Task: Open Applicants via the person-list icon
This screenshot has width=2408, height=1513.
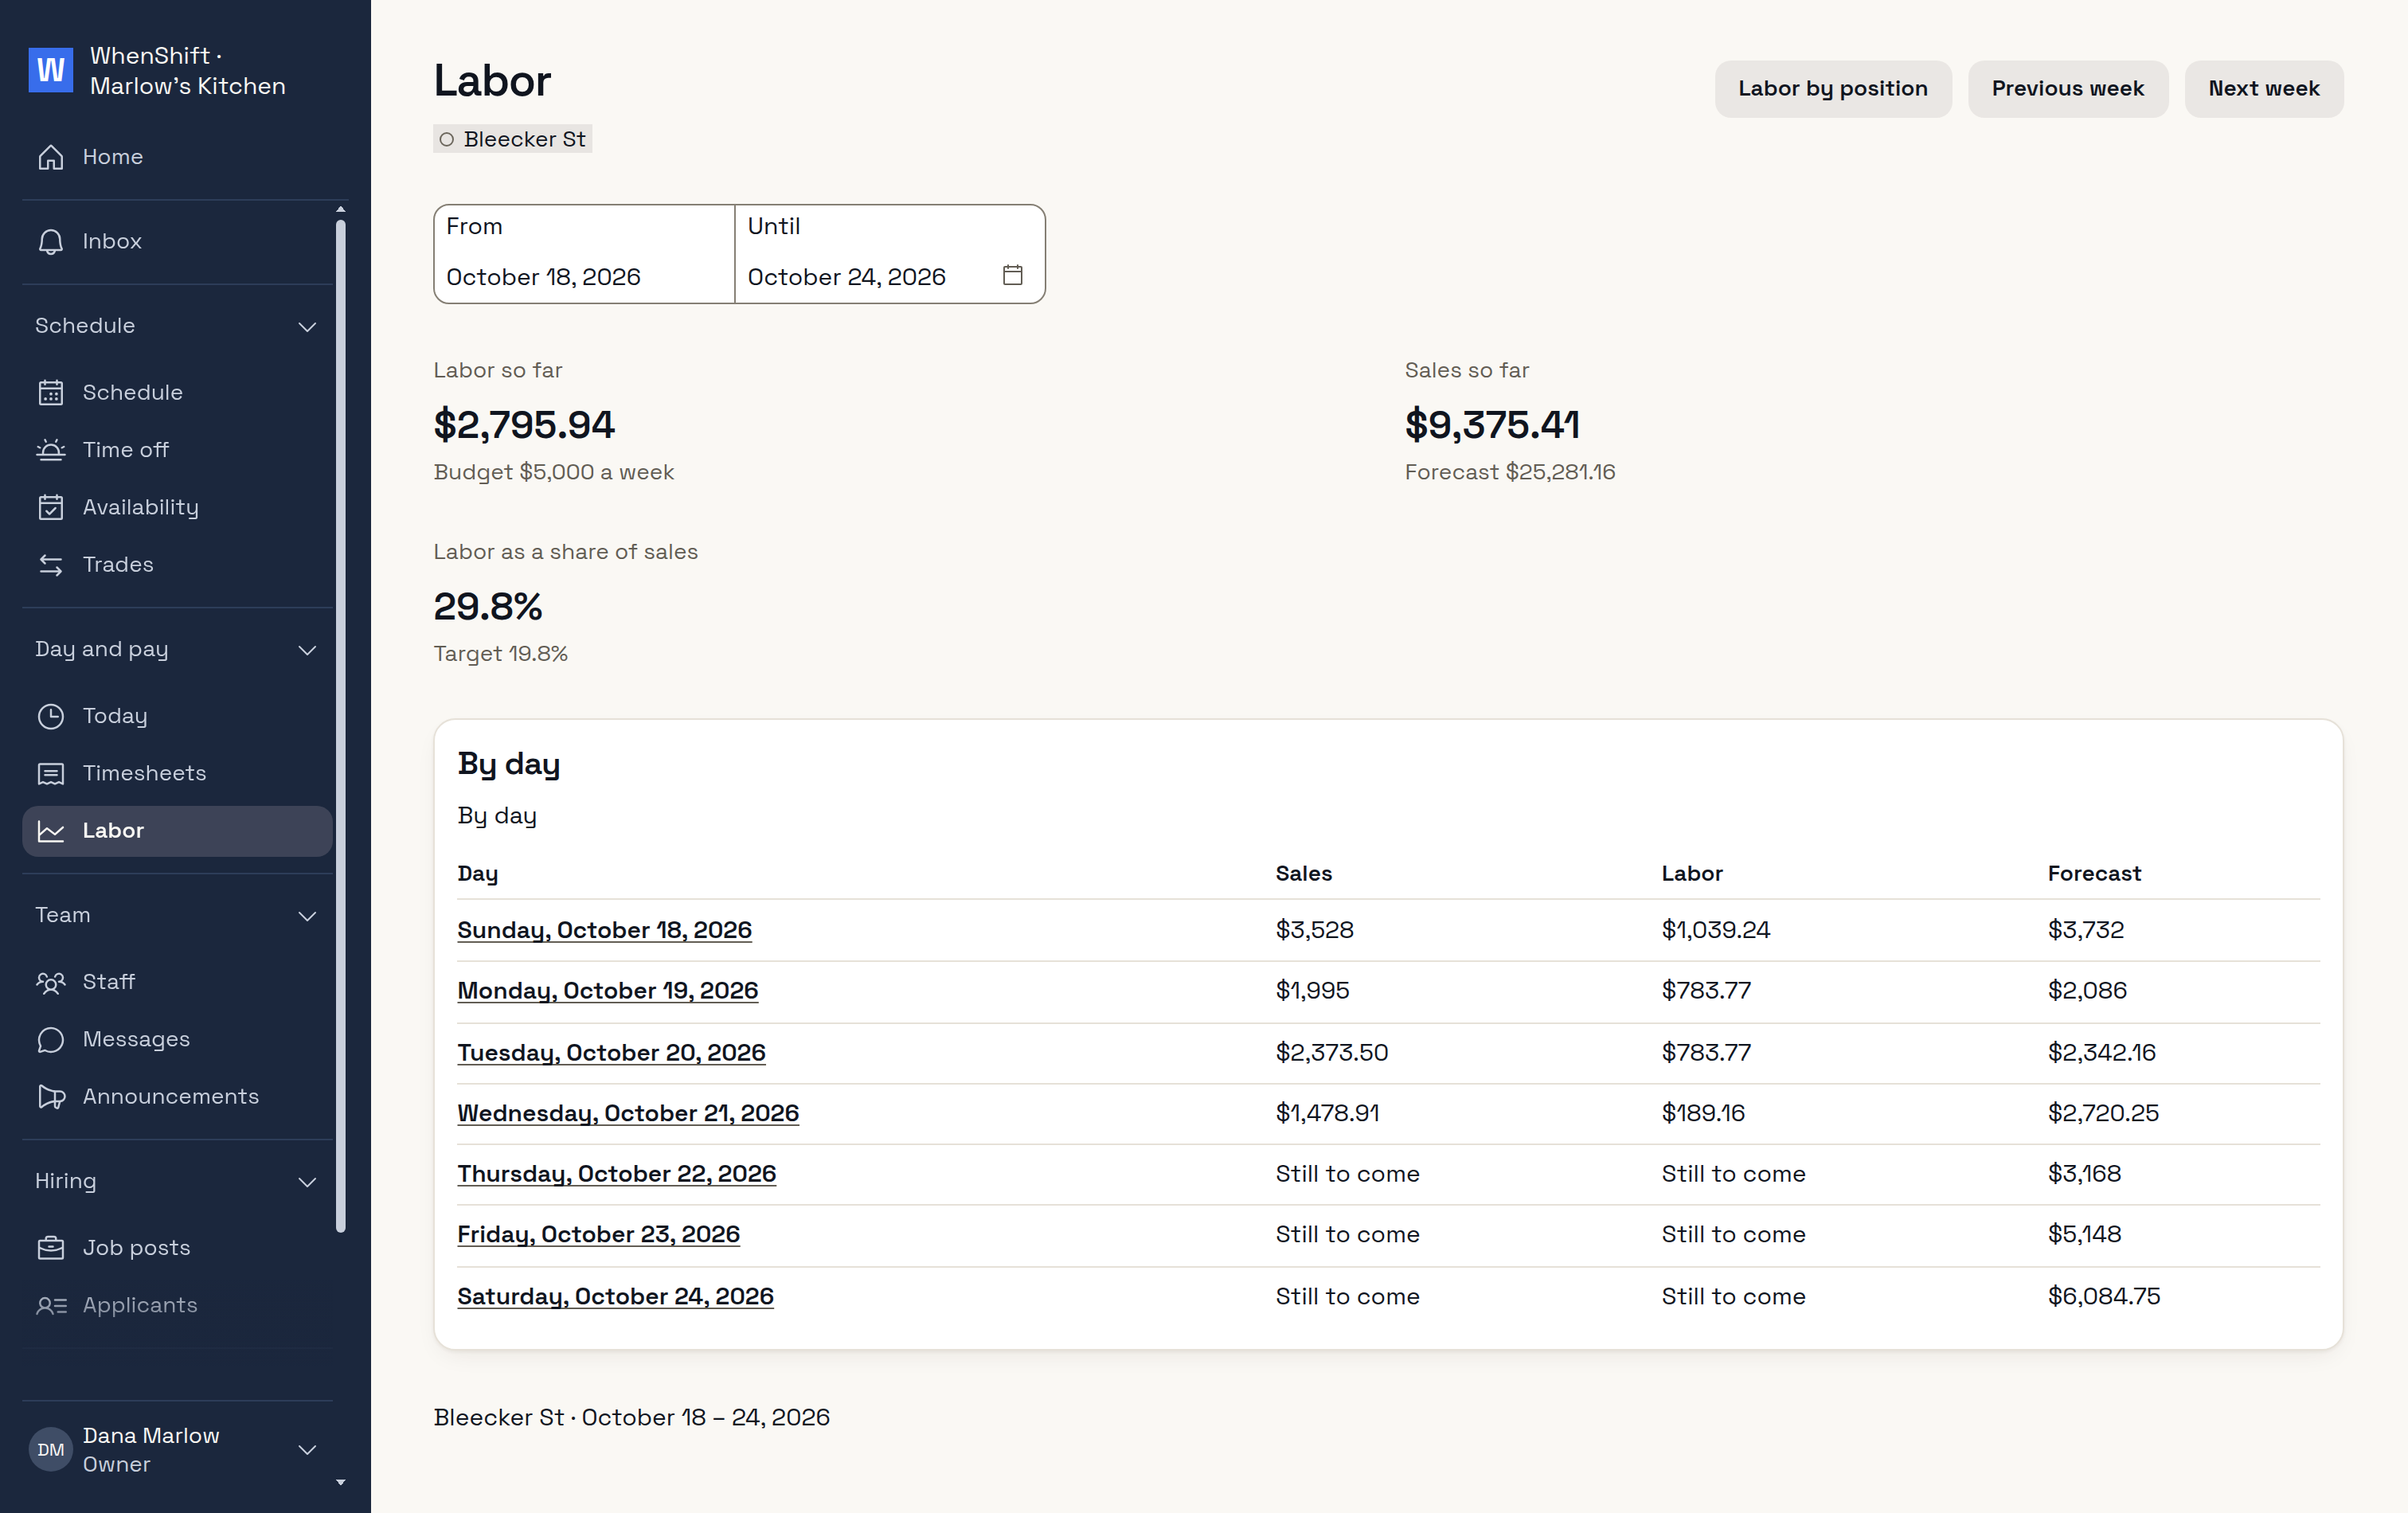Action: (51, 1306)
